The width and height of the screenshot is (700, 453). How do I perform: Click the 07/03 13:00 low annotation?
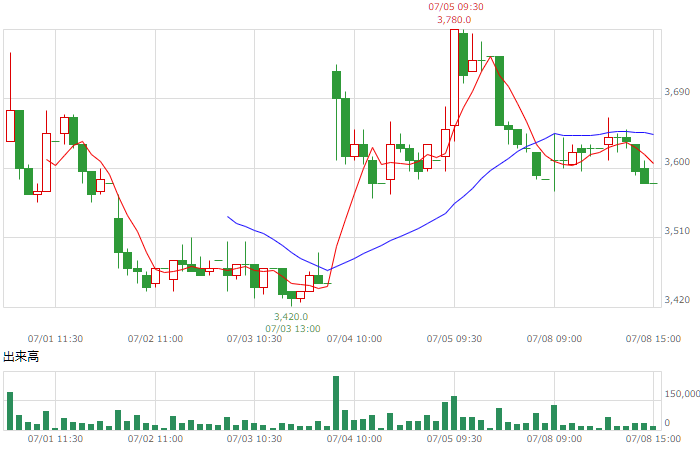pyautogui.click(x=293, y=329)
